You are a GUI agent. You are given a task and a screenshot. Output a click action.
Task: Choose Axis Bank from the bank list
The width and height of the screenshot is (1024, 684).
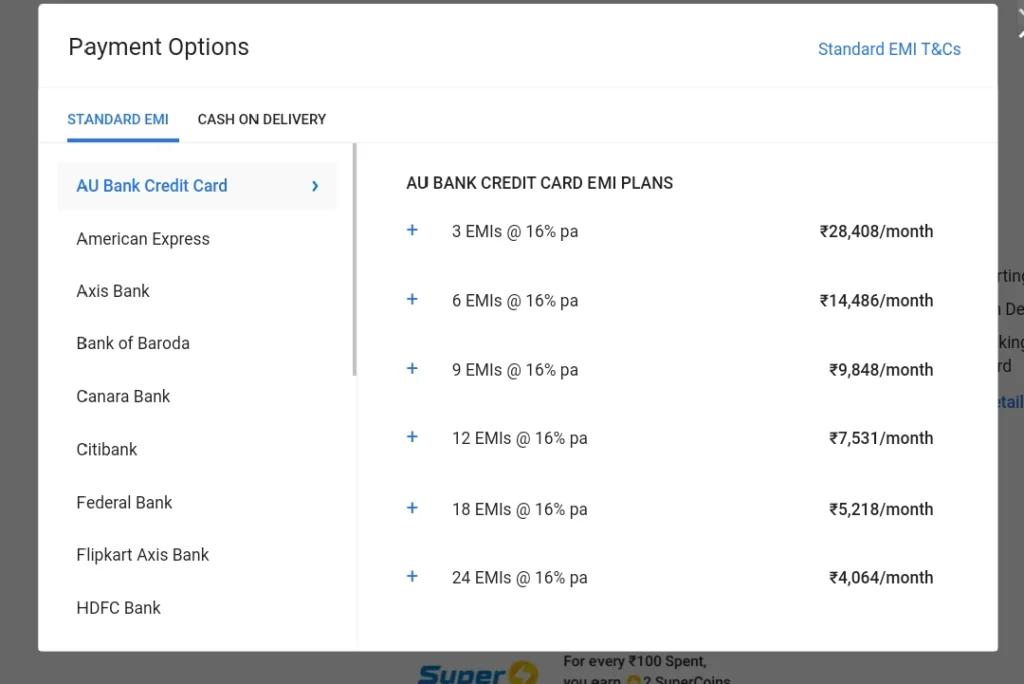click(x=113, y=291)
